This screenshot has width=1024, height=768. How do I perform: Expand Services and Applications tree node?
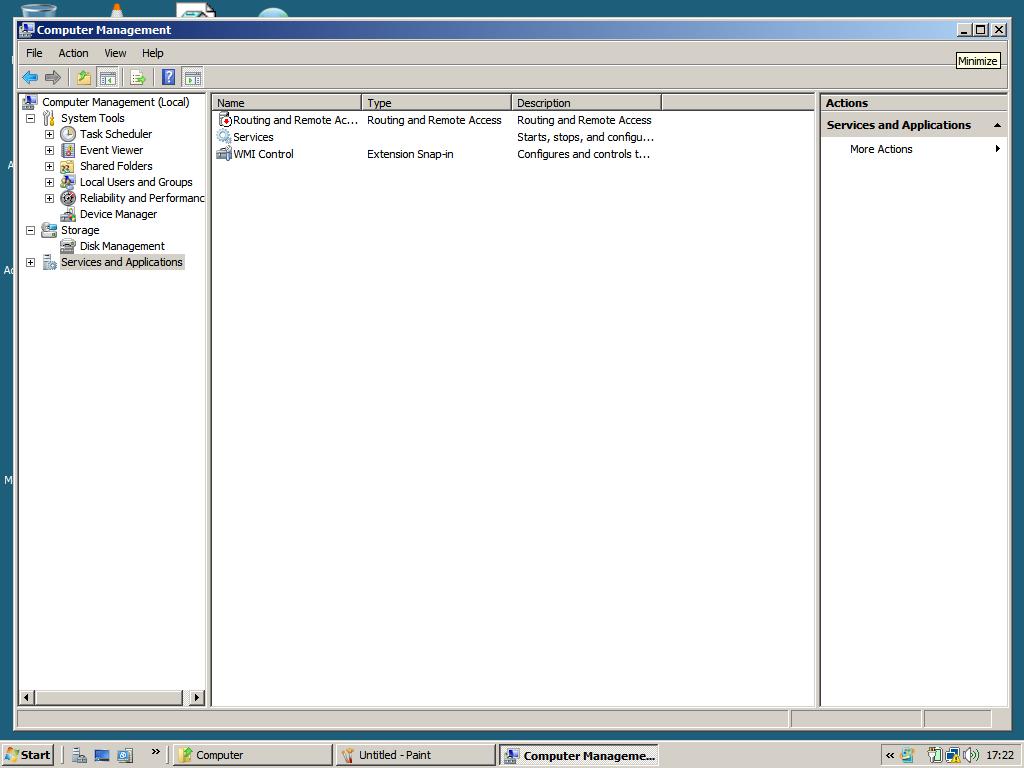click(30, 262)
